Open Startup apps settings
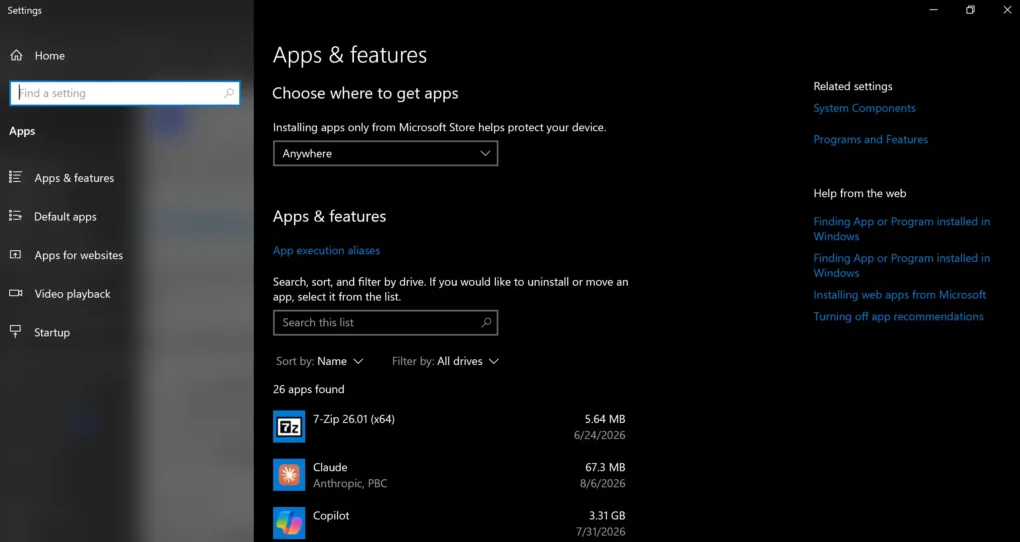Screen dimensions: 1020x542 [52, 332]
